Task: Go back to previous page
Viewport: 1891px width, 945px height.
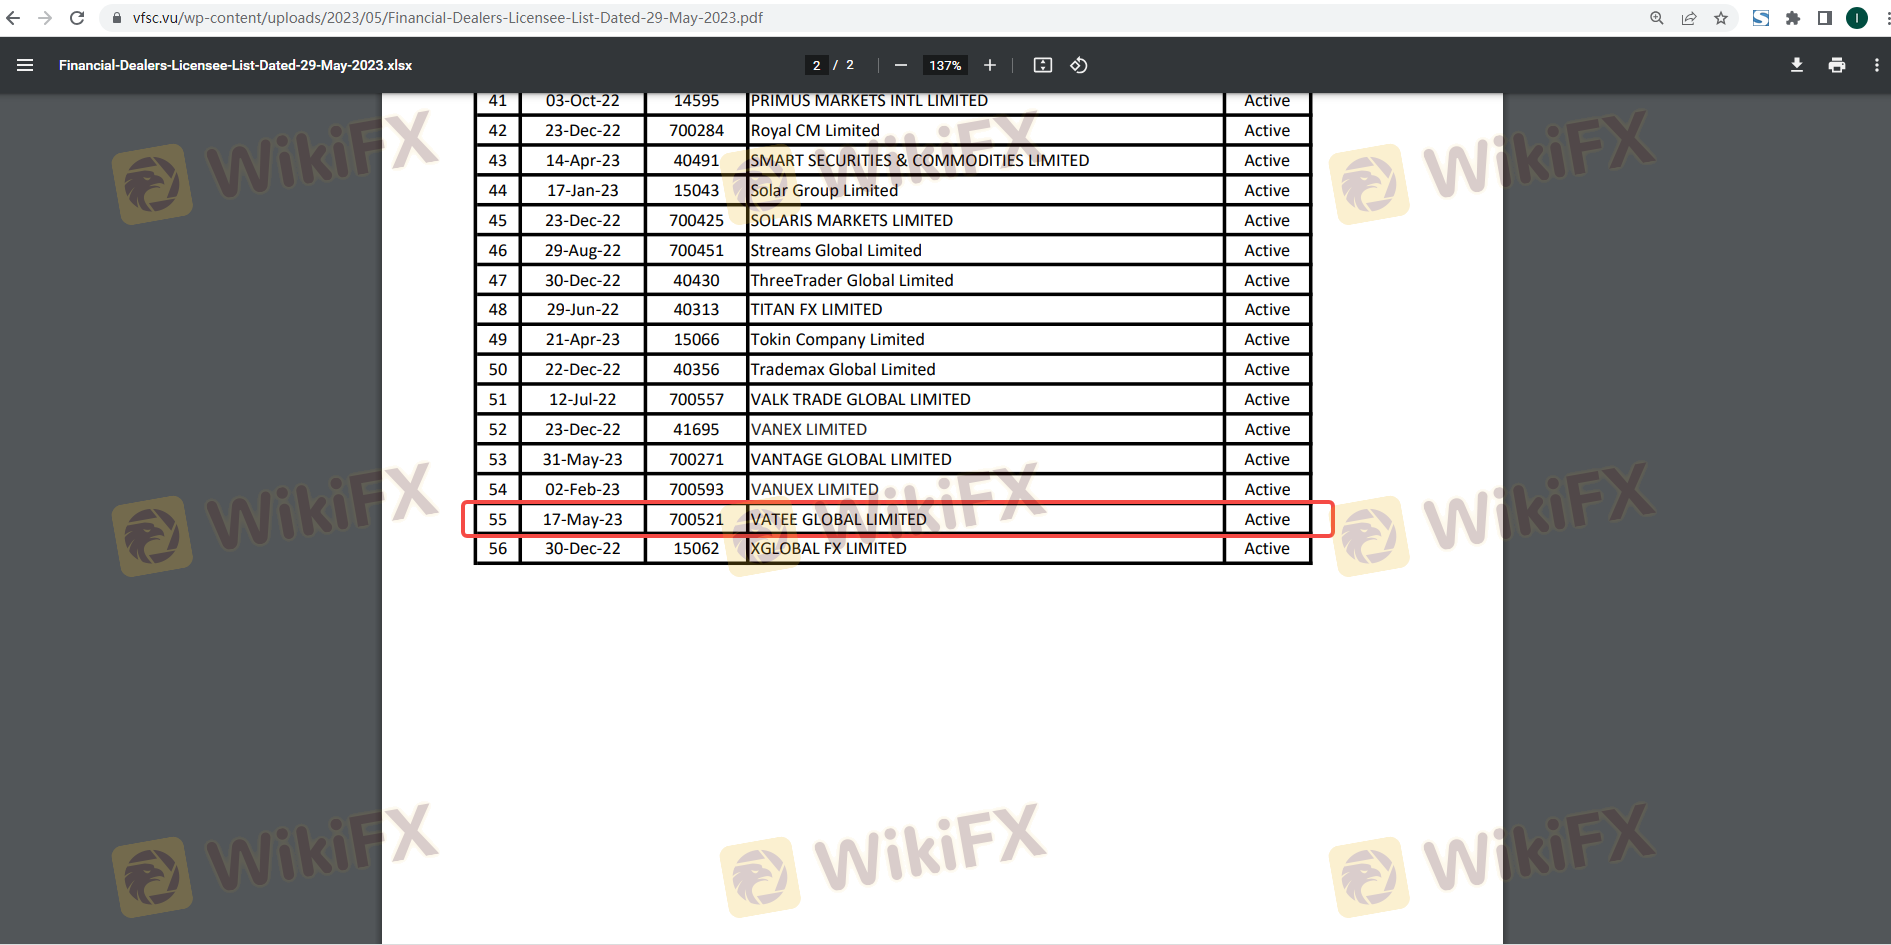Action: (x=13, y=18)
